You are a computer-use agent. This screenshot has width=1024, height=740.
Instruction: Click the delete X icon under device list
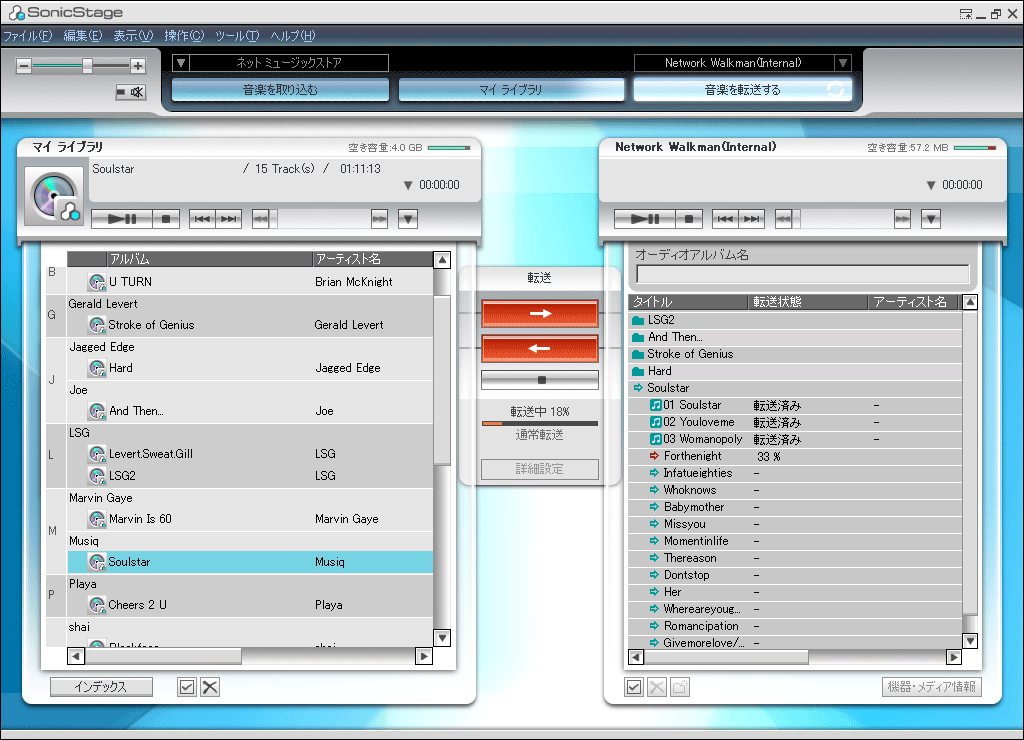point(657,686)
